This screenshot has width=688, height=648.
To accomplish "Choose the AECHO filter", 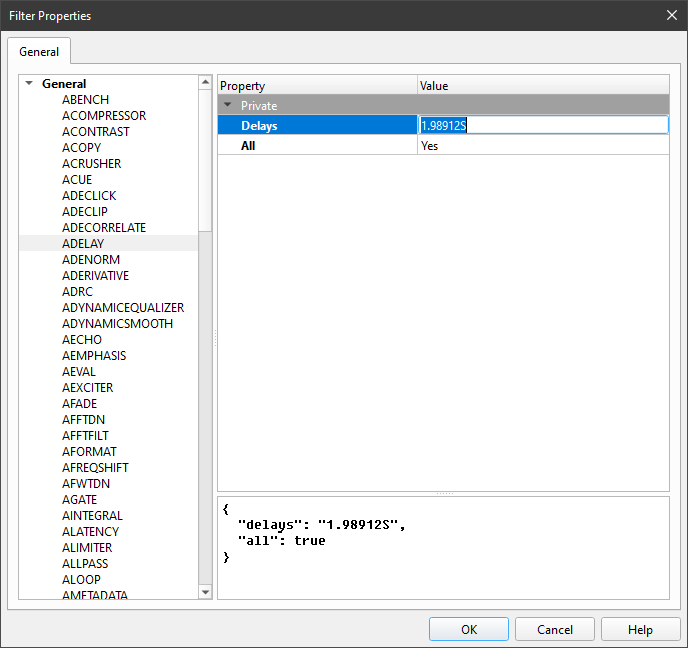I will [x=82, y=340].
